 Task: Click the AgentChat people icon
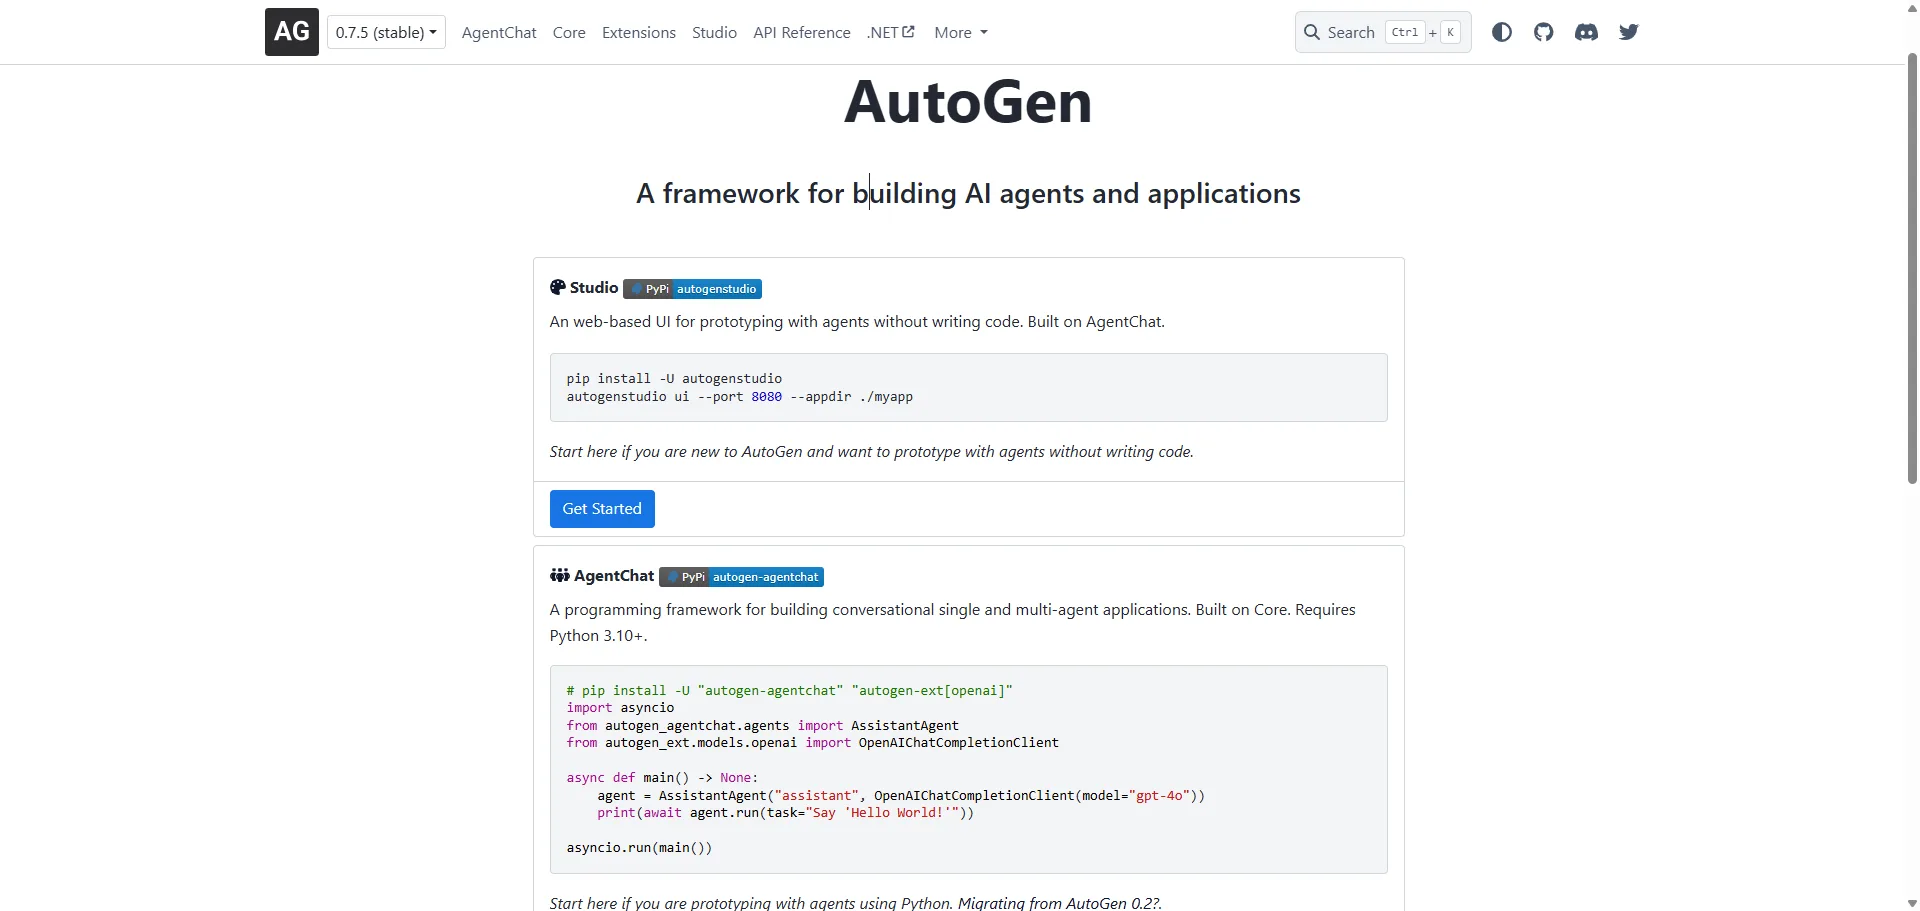click(x=560, y=575)
